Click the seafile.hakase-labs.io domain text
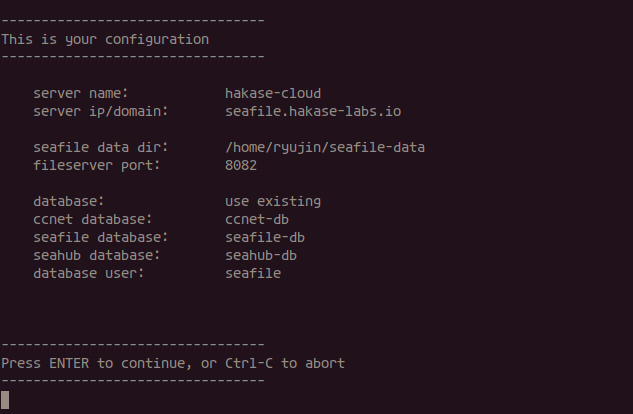This screenshot has width=633, height=414. pyautogui.click(x=313, y=111)
